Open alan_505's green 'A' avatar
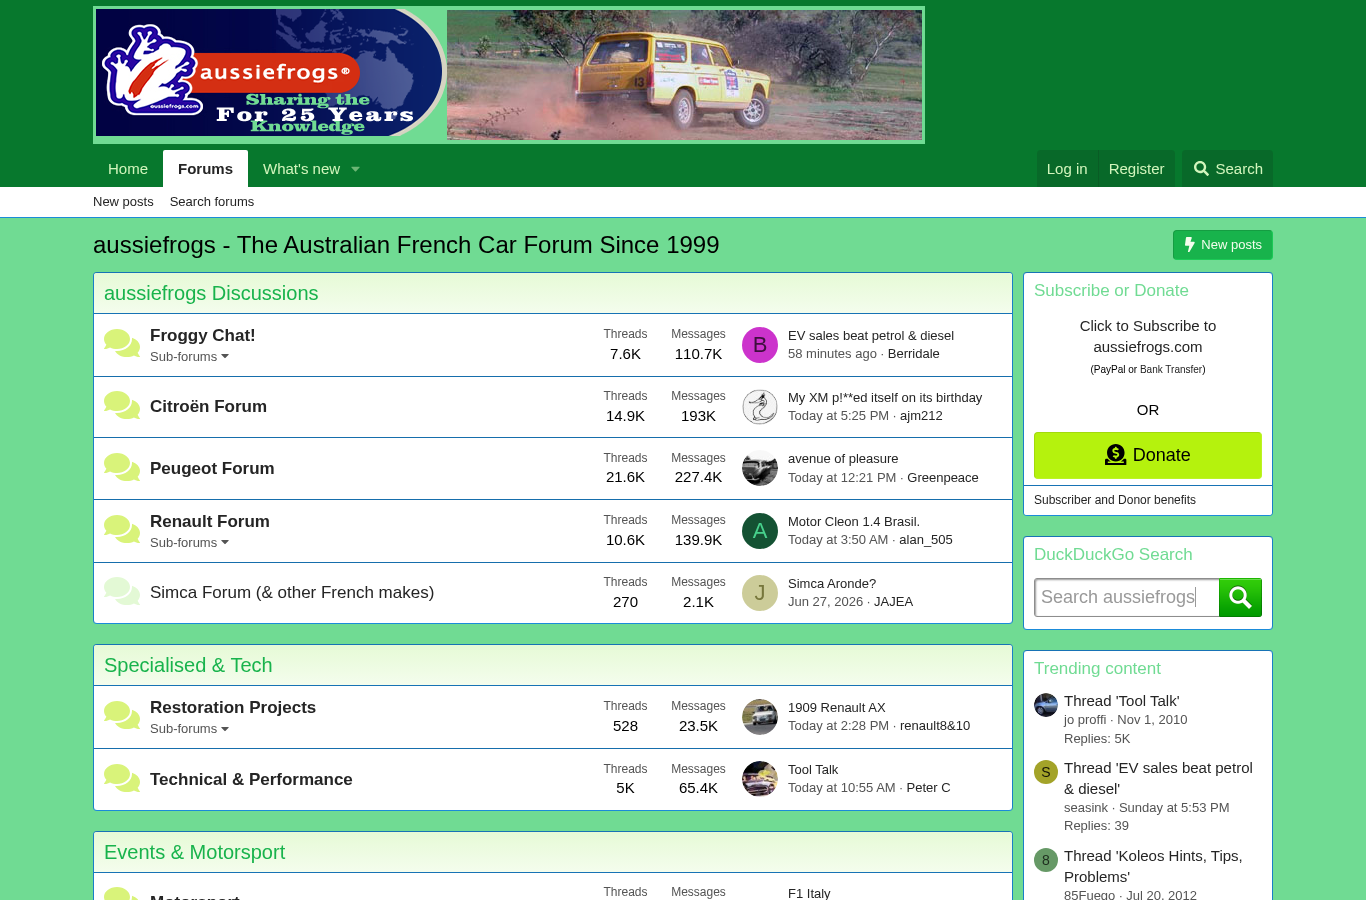This screenshot has width=1366, height=900. (760, 531)
